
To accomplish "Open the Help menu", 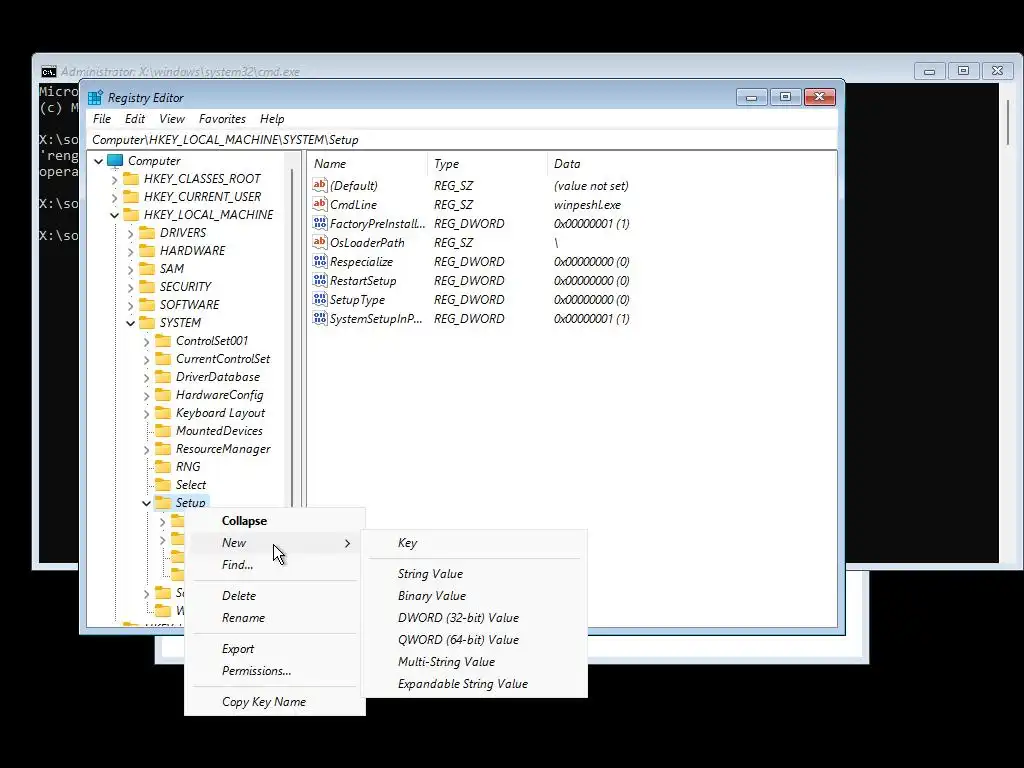I will (272, 119).
